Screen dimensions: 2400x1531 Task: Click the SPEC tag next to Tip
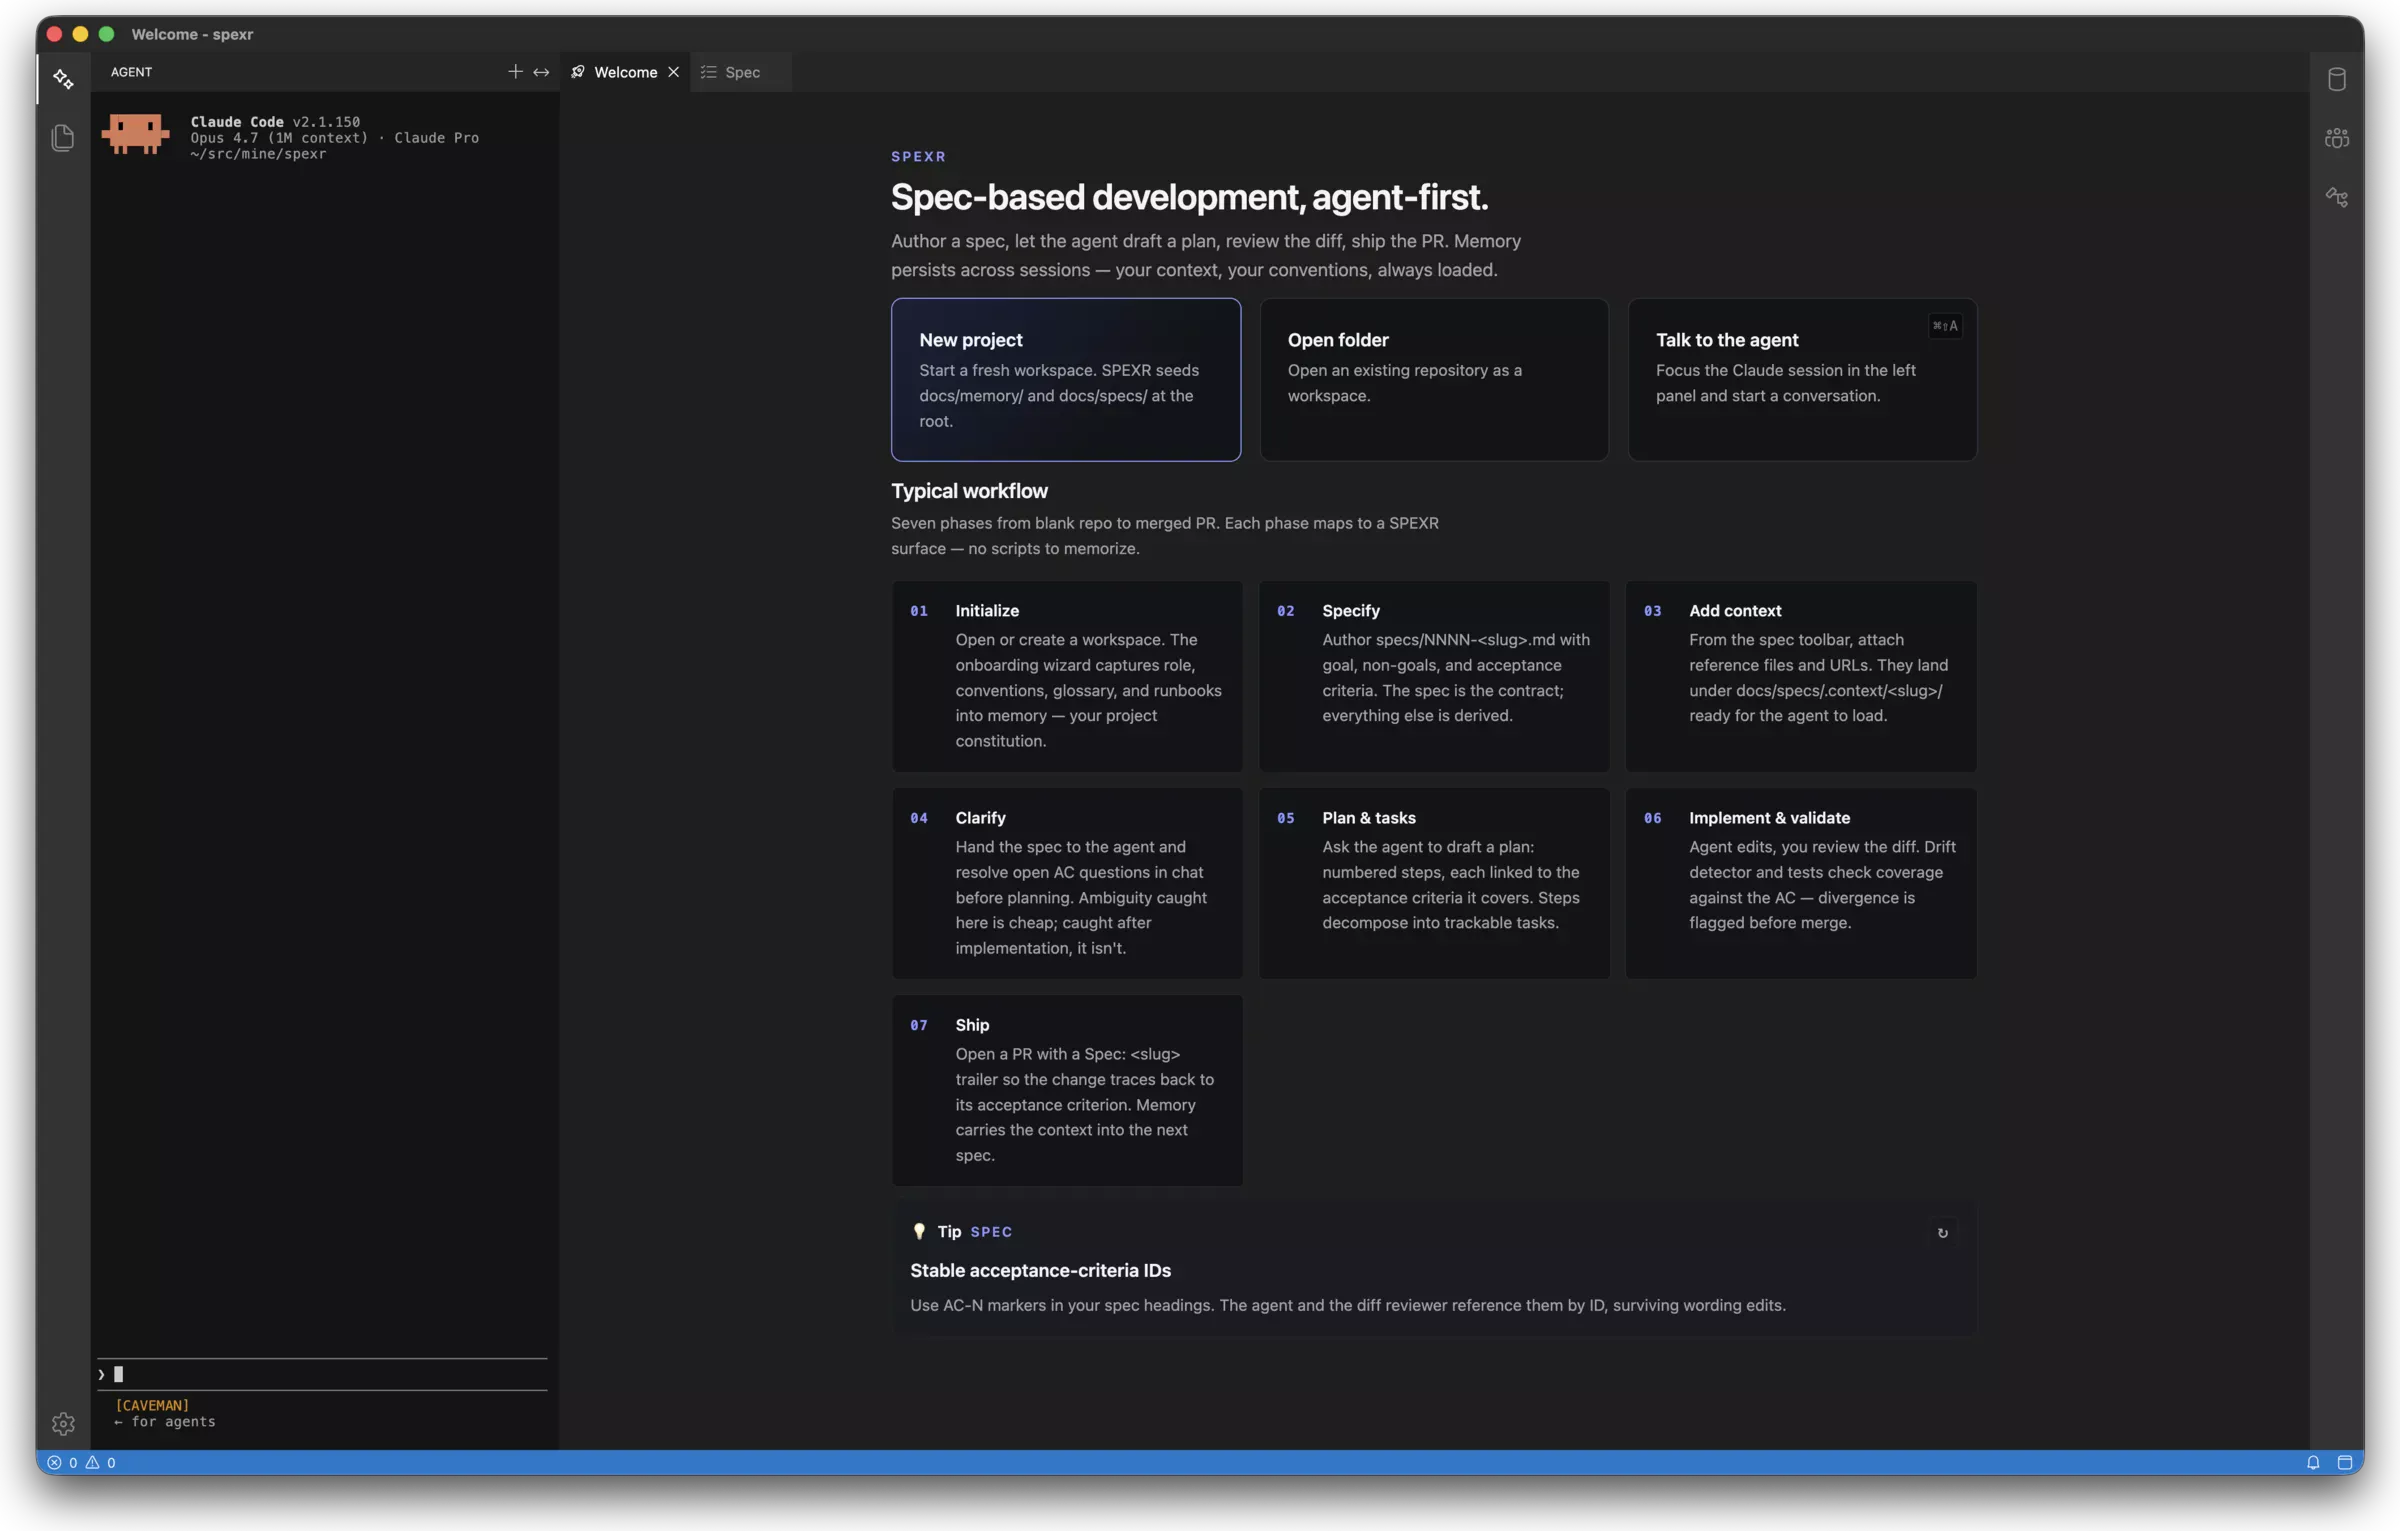pos(991,1232)
